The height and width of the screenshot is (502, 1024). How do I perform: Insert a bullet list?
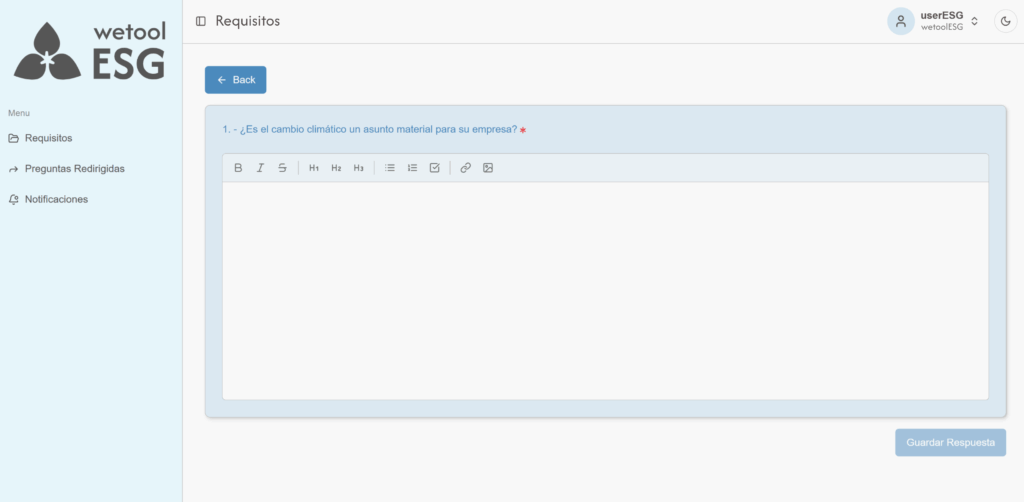pyautogui.click(x=390, y=168)
